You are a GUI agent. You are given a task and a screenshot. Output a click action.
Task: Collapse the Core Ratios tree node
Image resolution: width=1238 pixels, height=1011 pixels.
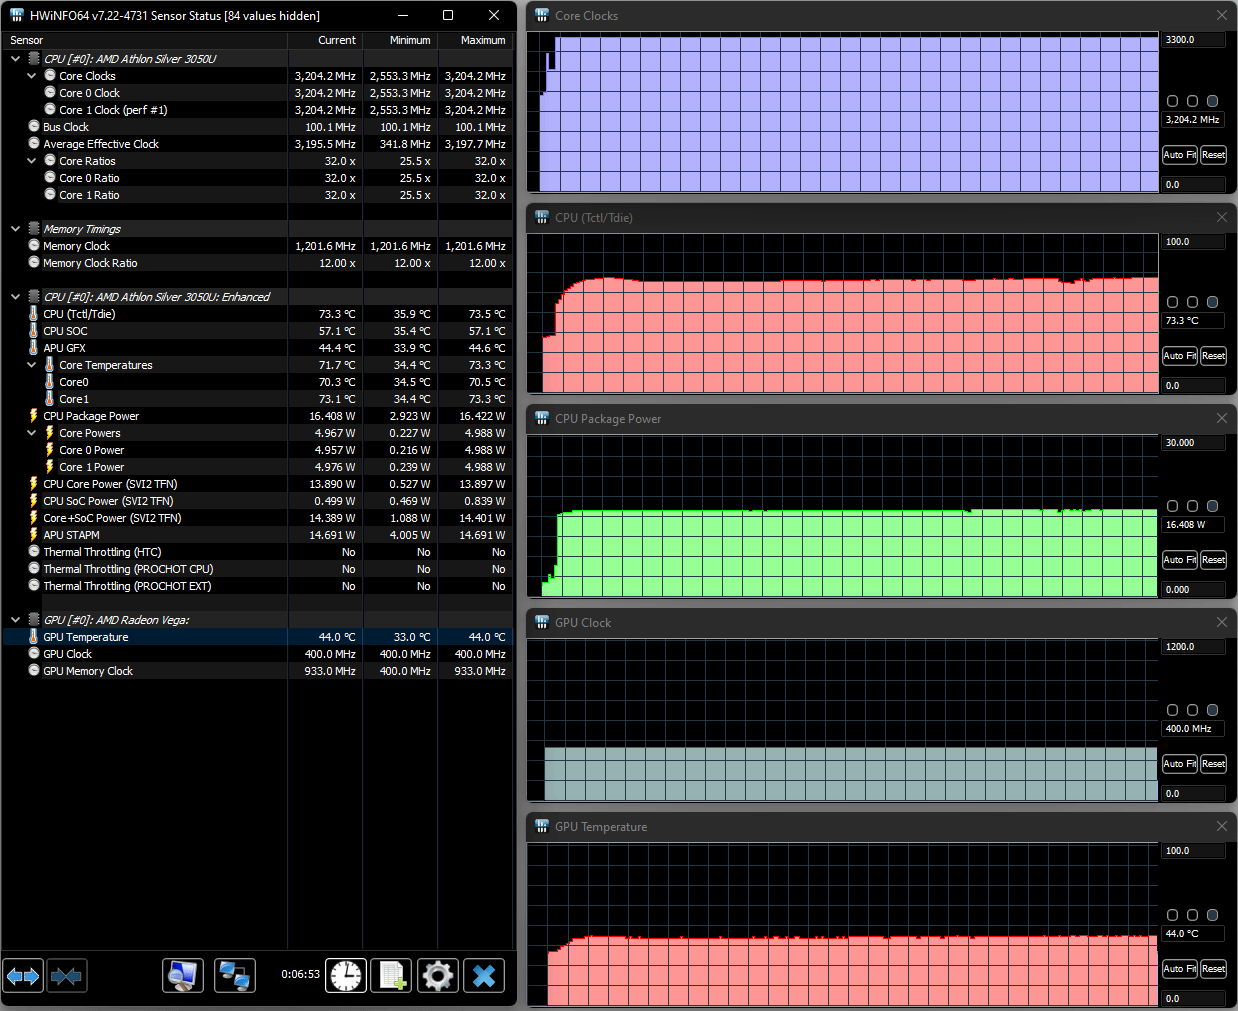[32, 161]
